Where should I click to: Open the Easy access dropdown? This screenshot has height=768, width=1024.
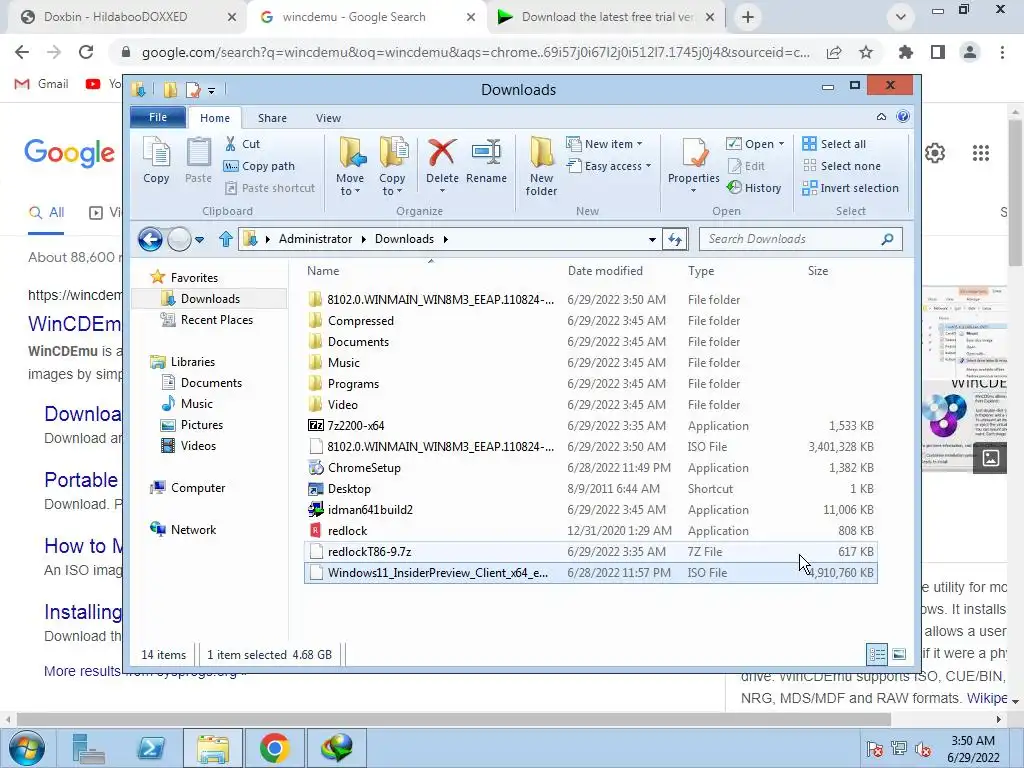click(x=609, y=166)
